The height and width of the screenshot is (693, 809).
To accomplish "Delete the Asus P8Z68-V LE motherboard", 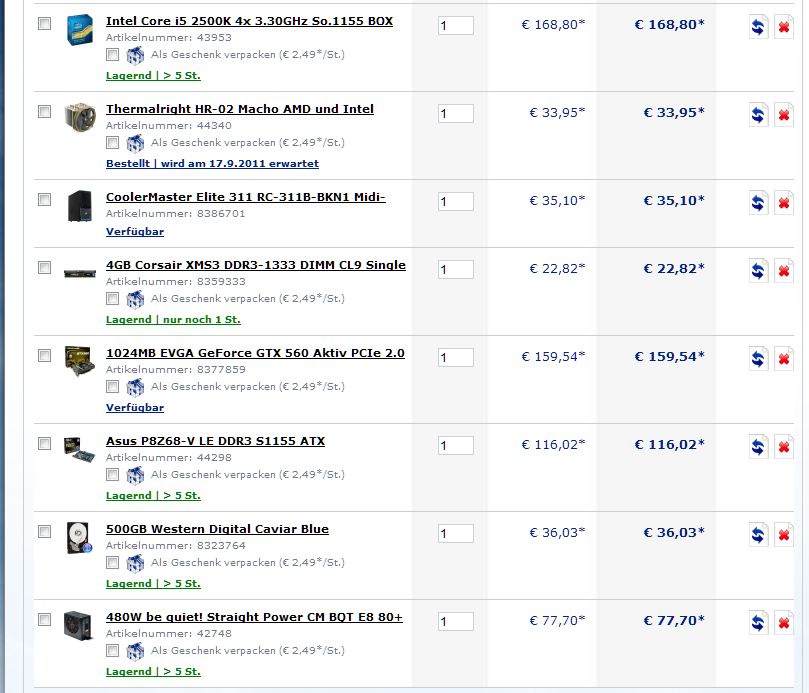I will [x=784, y=447].
